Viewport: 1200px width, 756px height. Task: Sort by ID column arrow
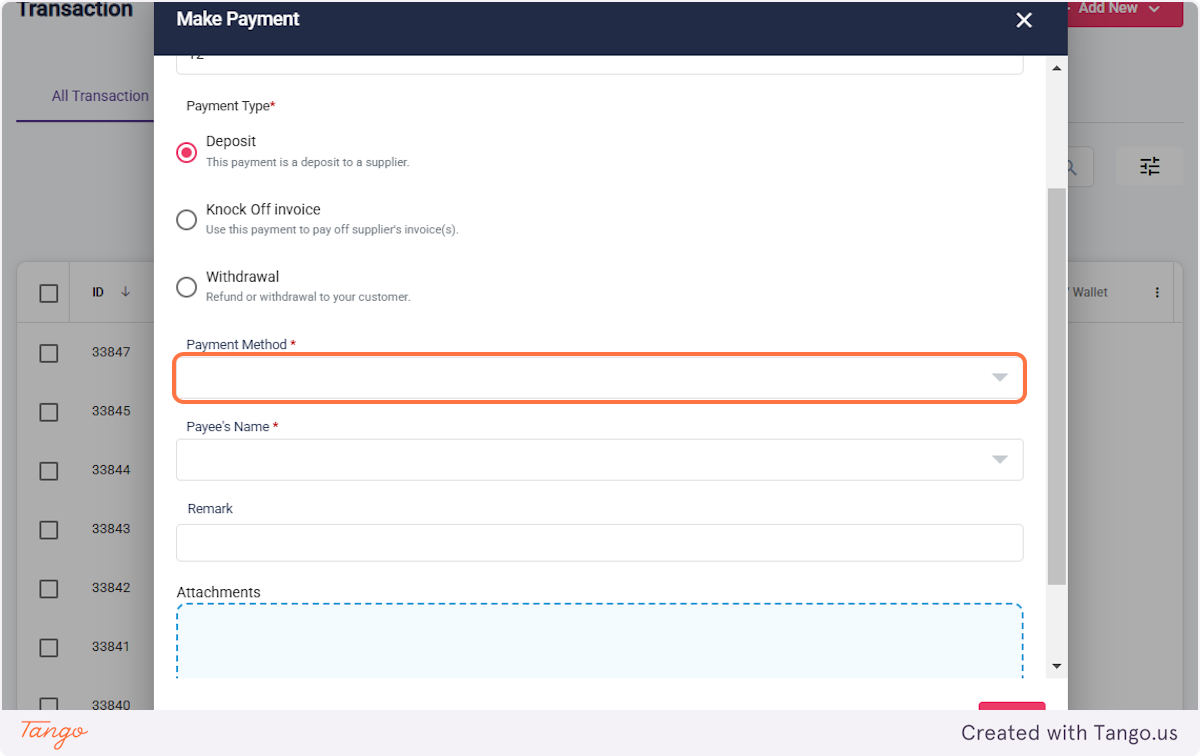click(125, 292)
